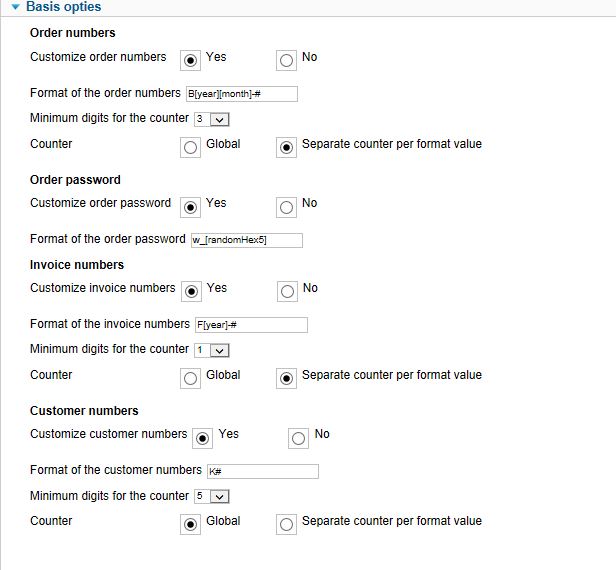Select Yes for Customize order password
The height and width of the screenshot is (570, 616).
191,206
